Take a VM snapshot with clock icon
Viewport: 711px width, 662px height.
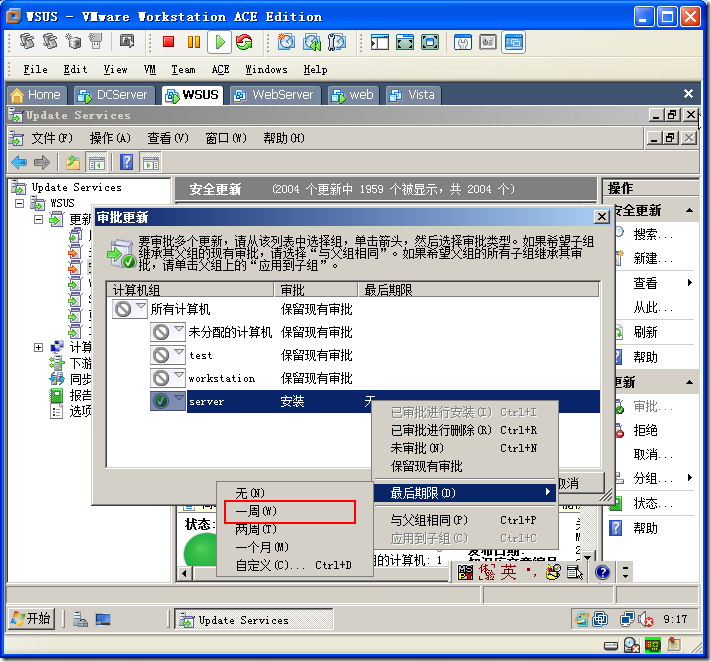(286, 42)
